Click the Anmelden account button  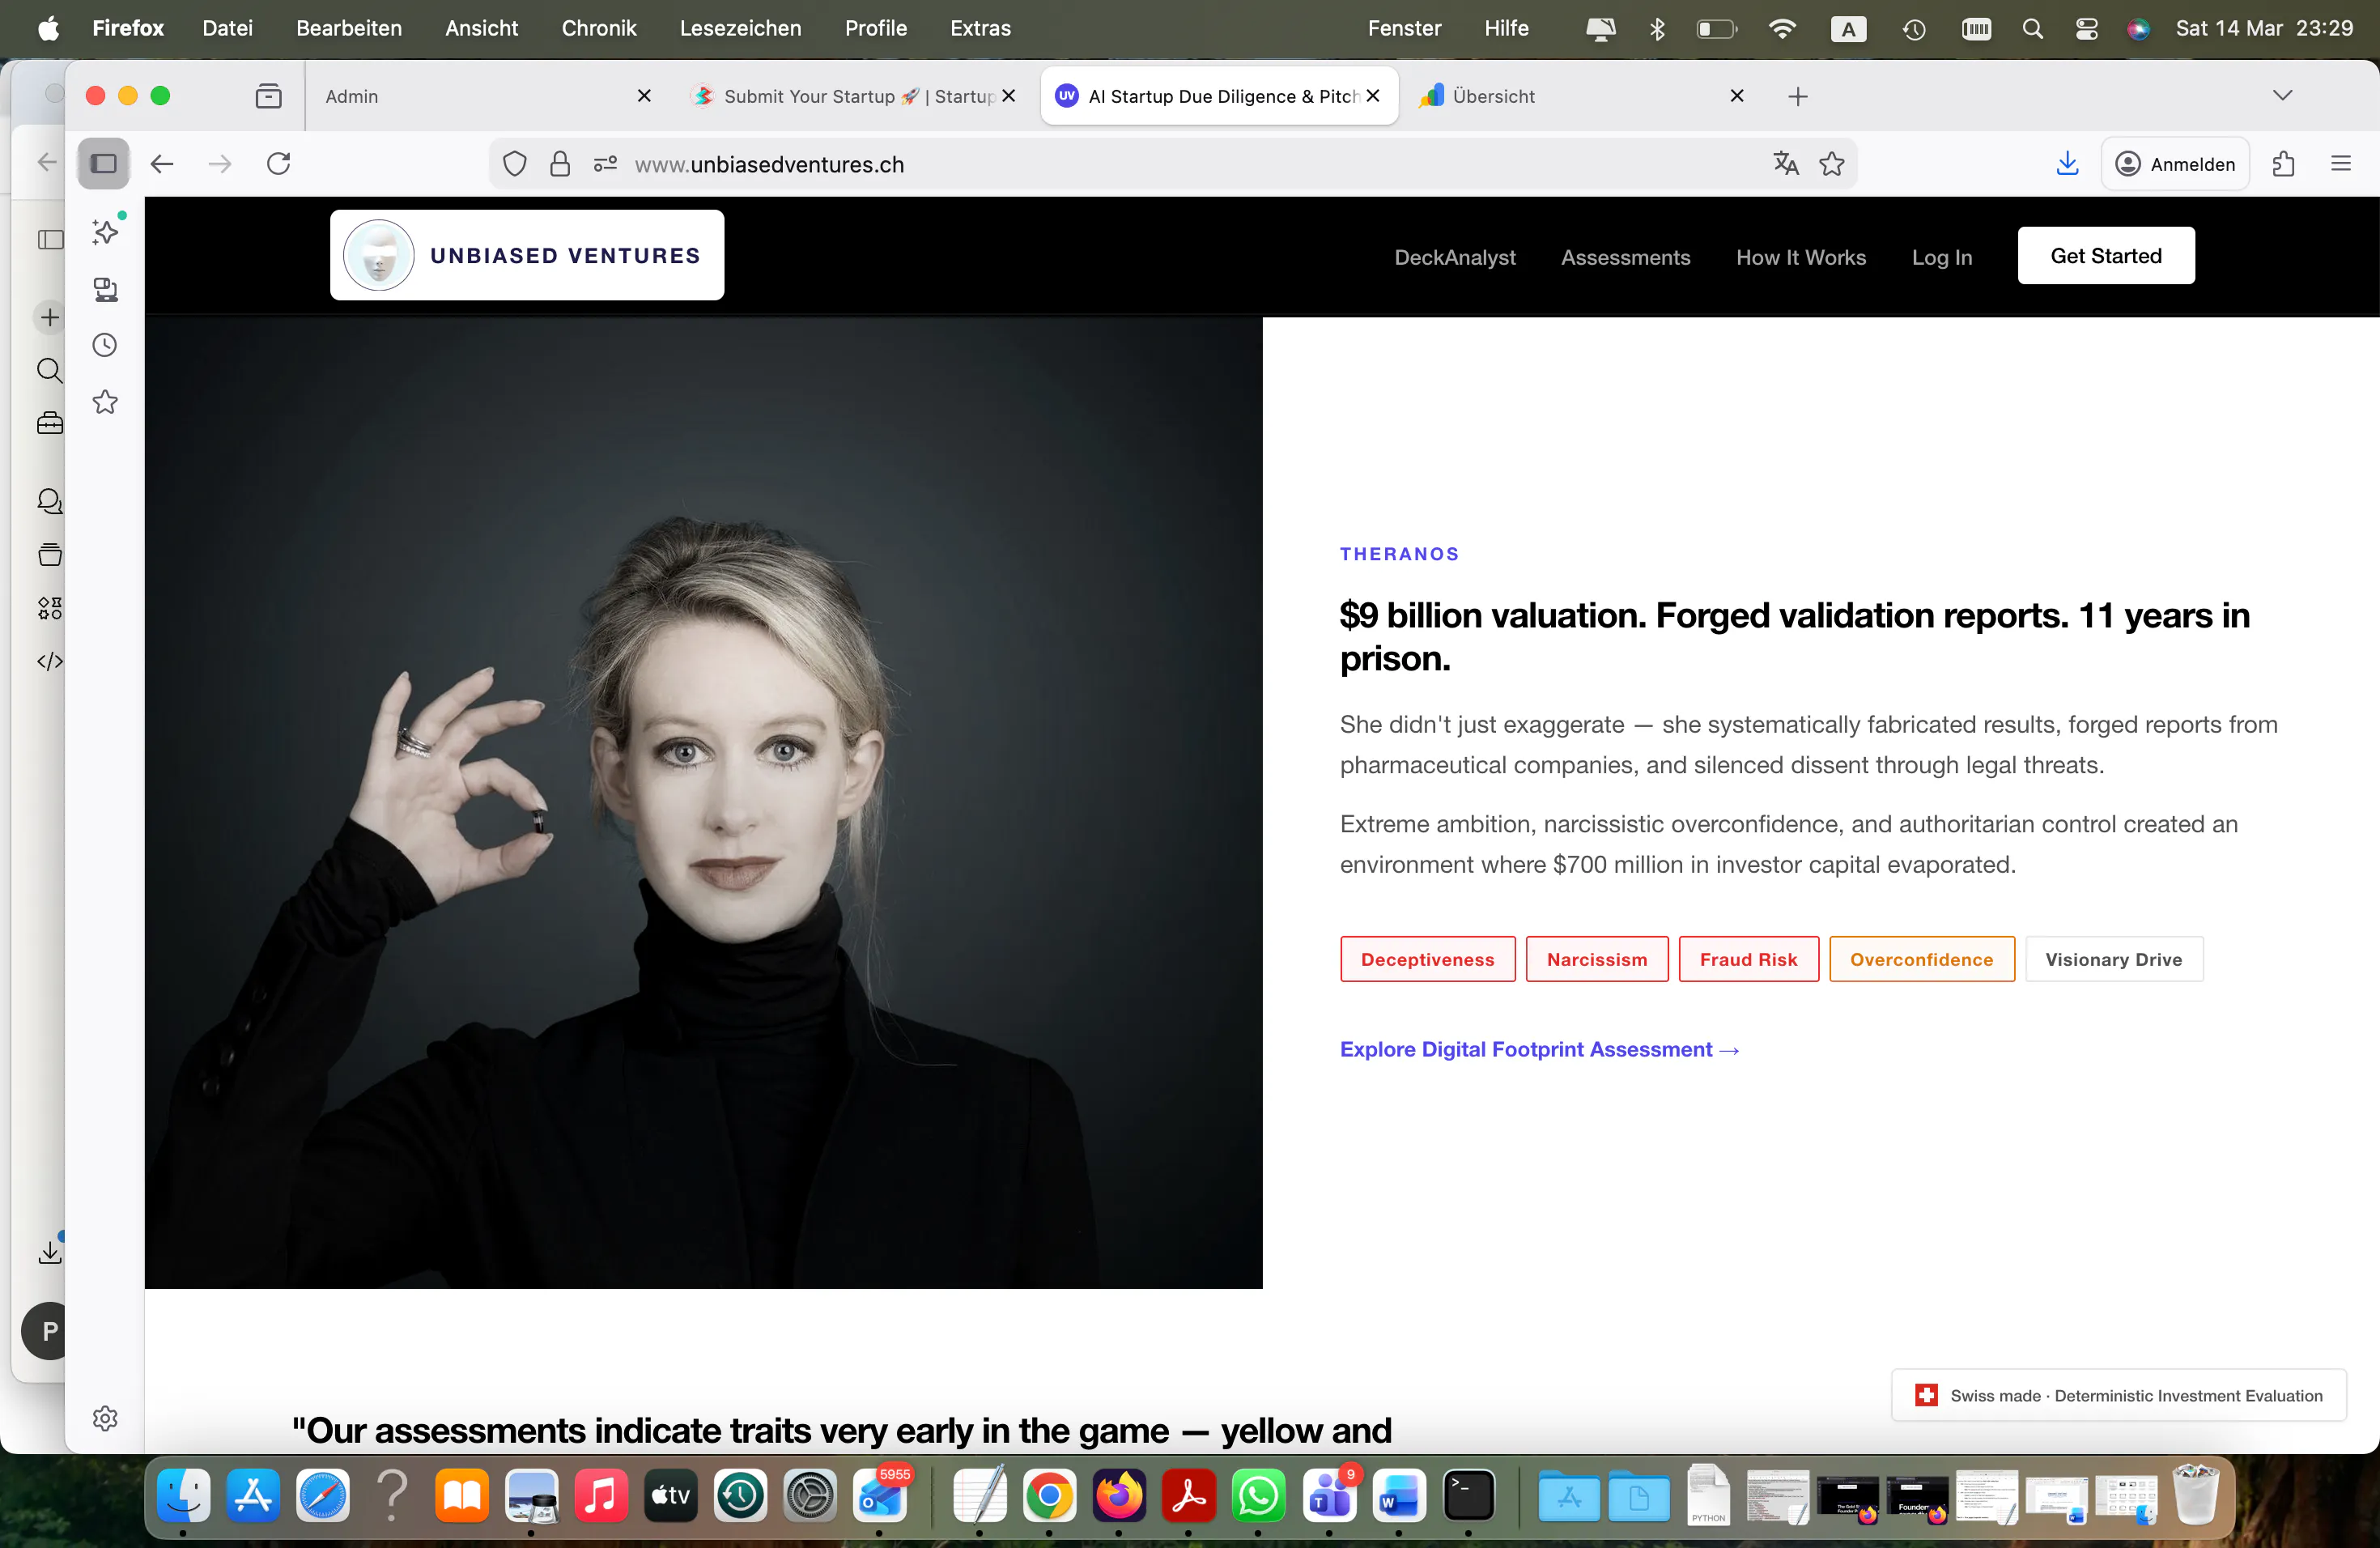tap(2176, 164)
